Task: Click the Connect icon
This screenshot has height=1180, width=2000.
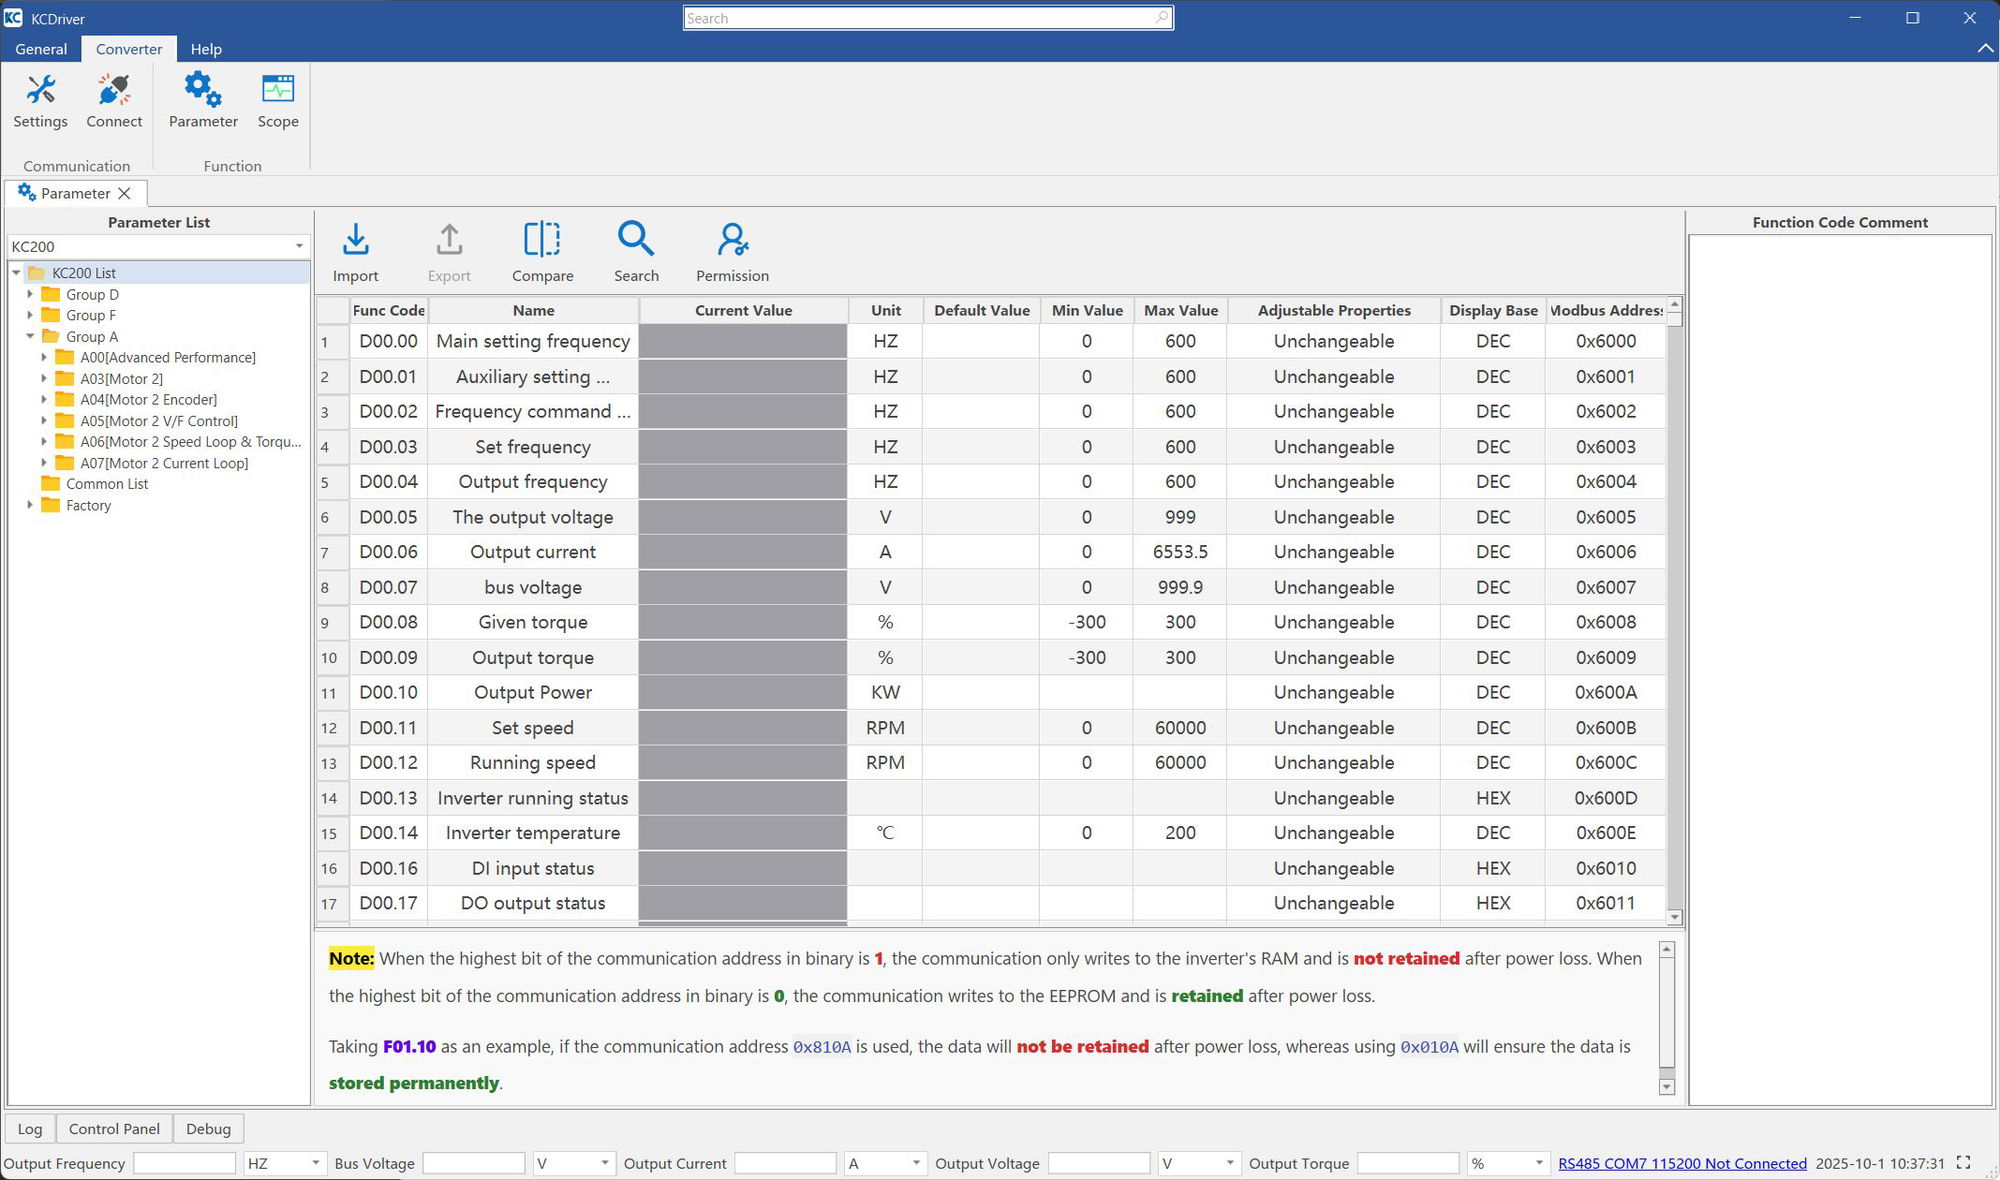Action: (114, 100)
